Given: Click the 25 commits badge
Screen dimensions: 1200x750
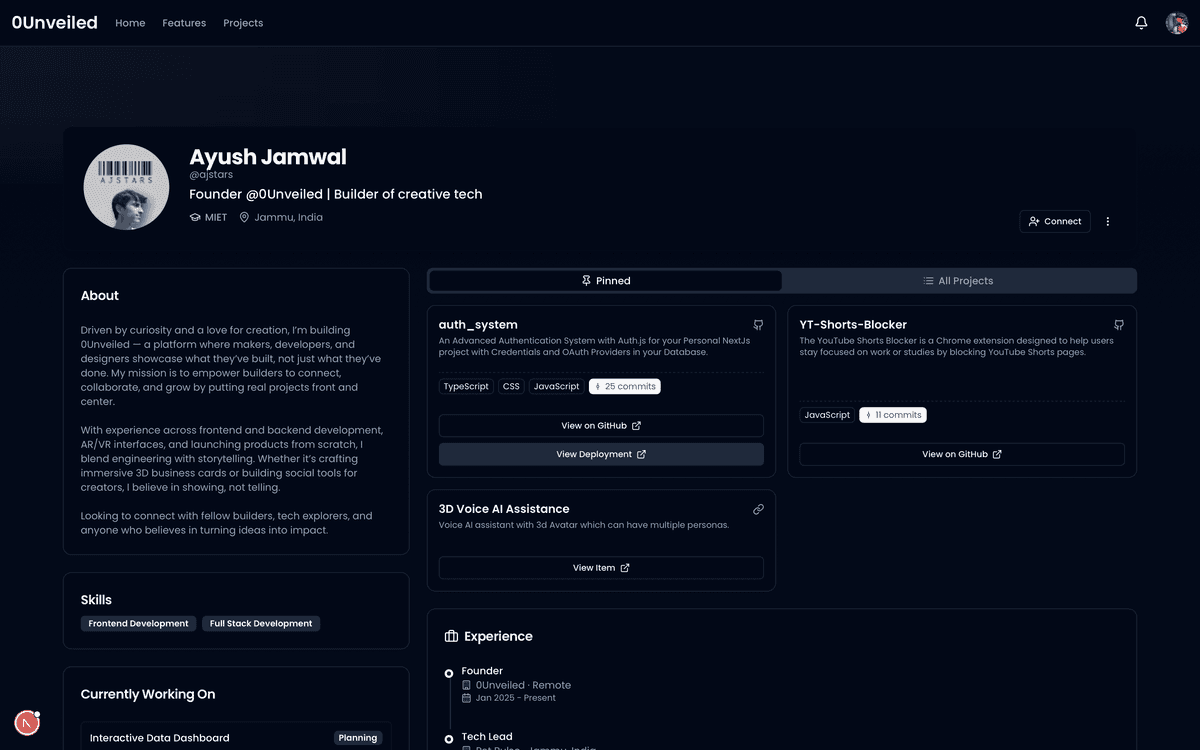Looking at the screenshot, I should [x=624, y=386].
